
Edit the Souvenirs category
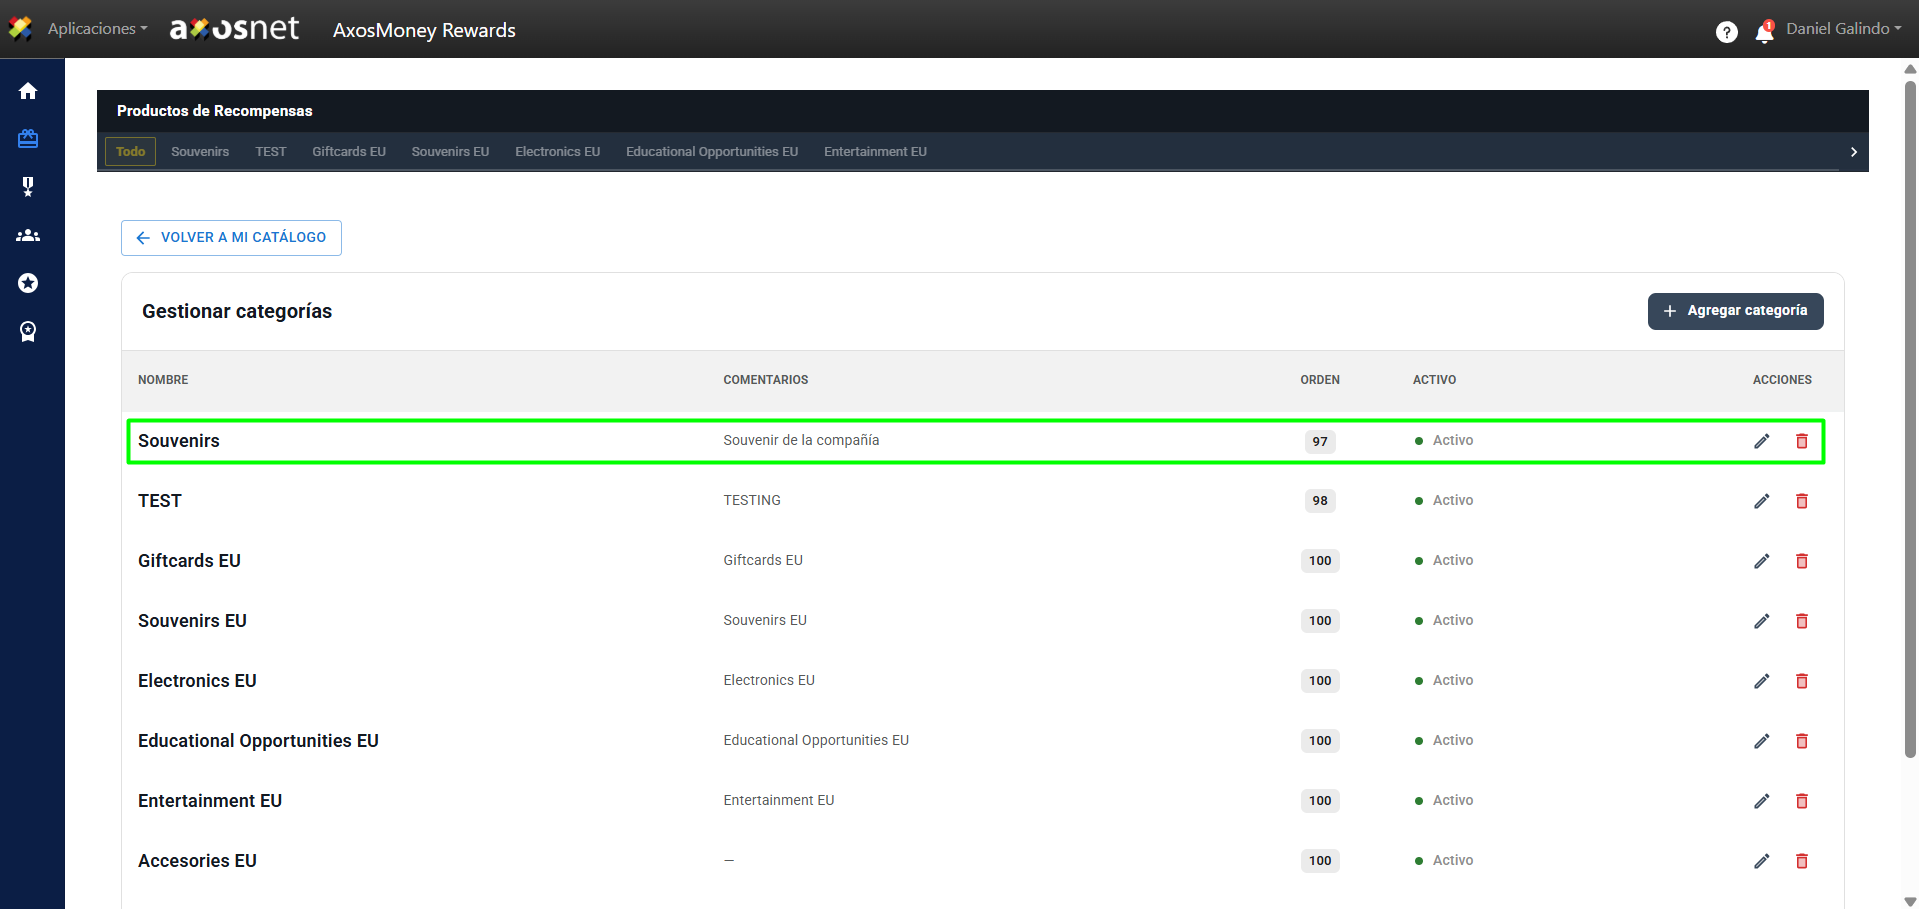(x=1761, y=441)
